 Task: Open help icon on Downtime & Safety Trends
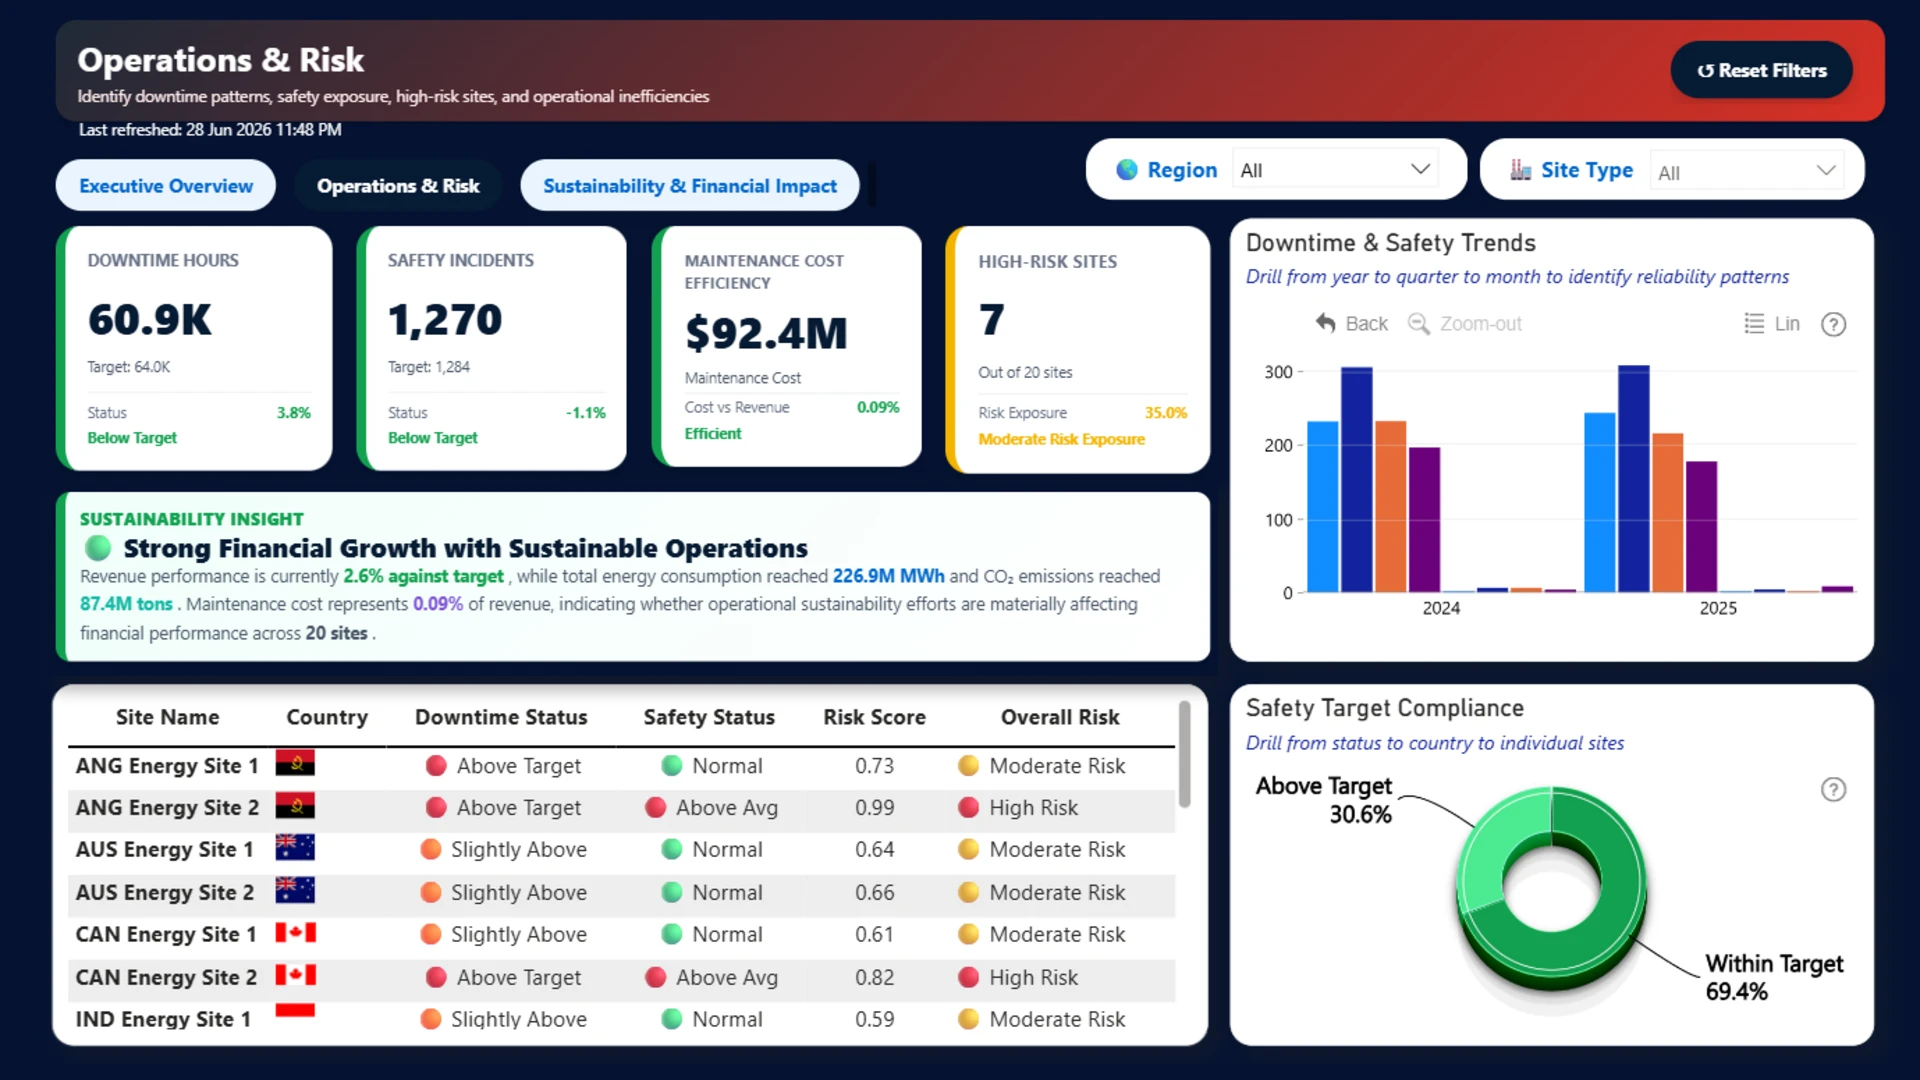(x=1833, y=324)
